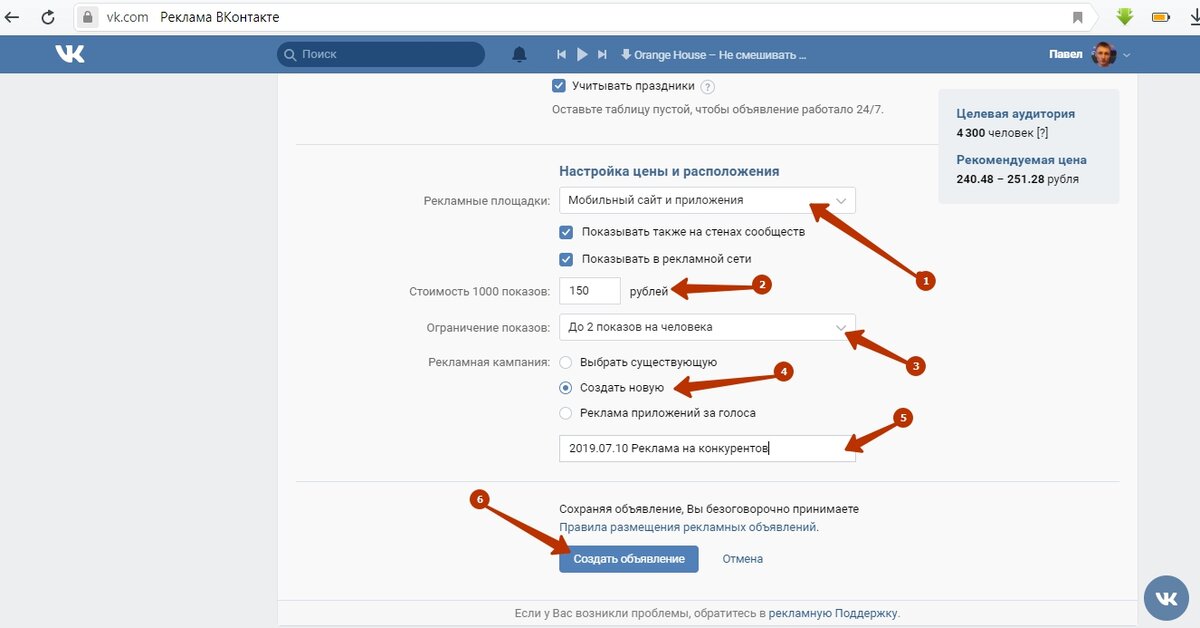Click the browser back arrow
Screen dimensions: 1200x628
coord(14,17)
